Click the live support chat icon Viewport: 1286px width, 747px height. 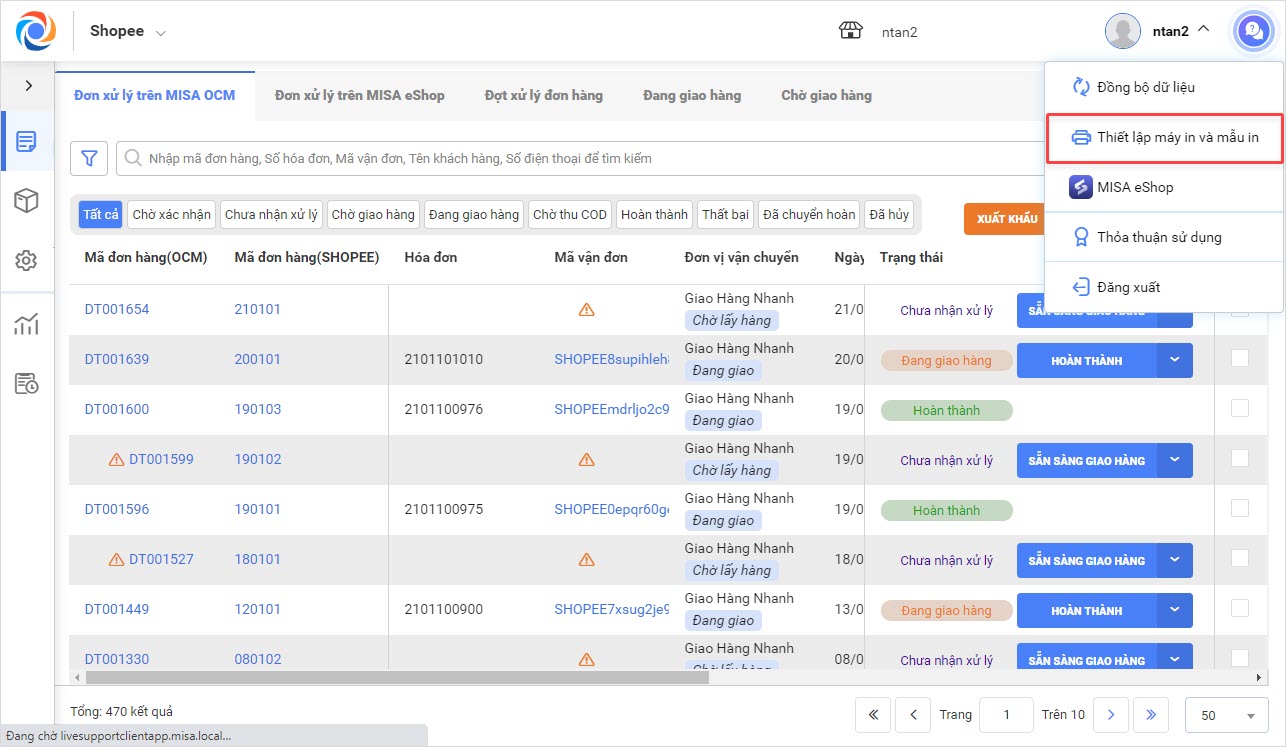pyautogui.click(x=1252, y=31)
